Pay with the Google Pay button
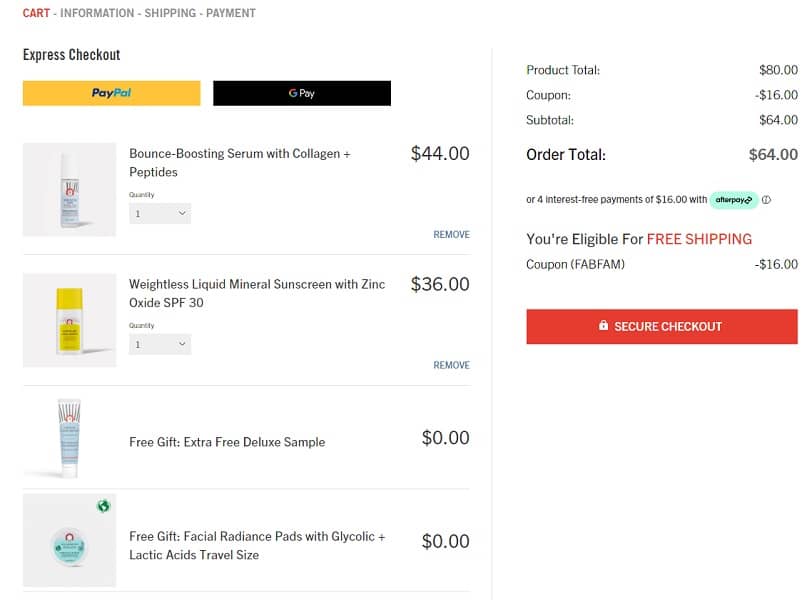812x600 pixels. [x=302, y=93]
